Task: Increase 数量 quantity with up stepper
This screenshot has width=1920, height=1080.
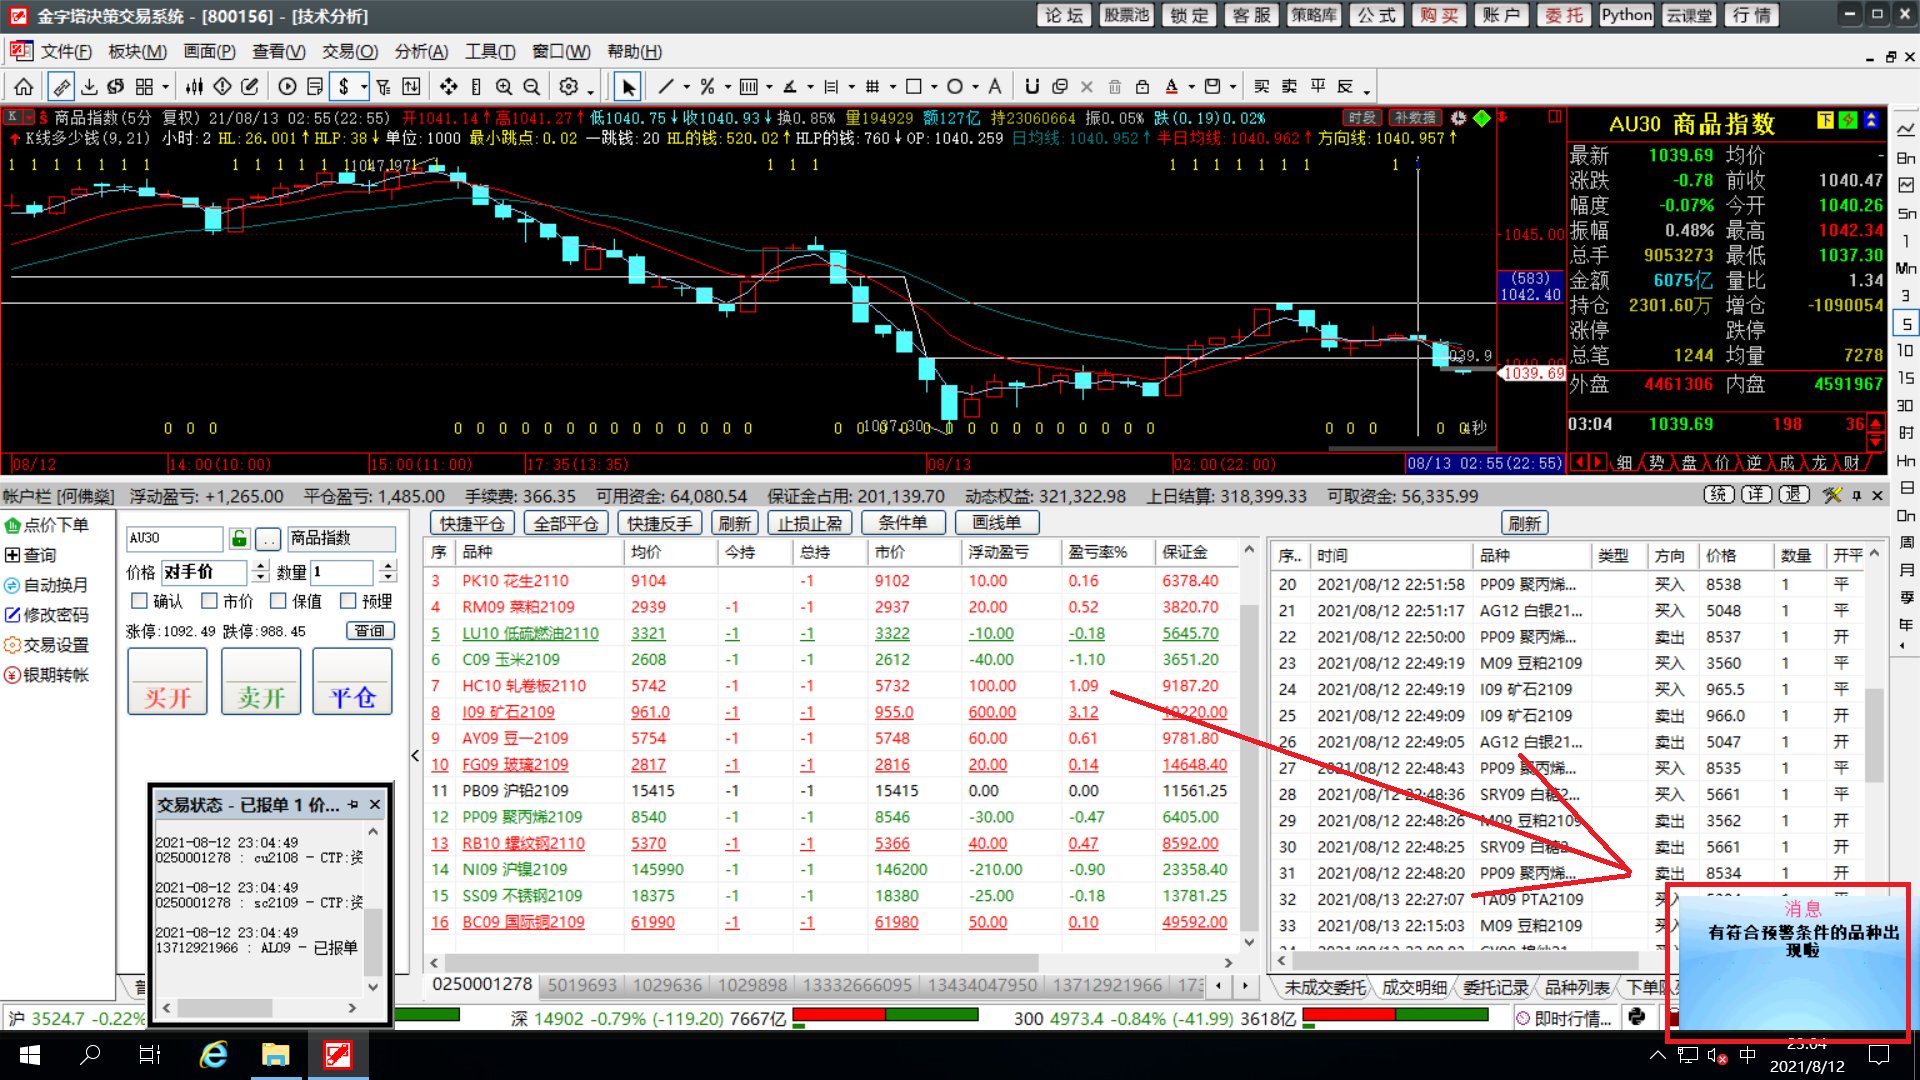Action: coord(388,566)
